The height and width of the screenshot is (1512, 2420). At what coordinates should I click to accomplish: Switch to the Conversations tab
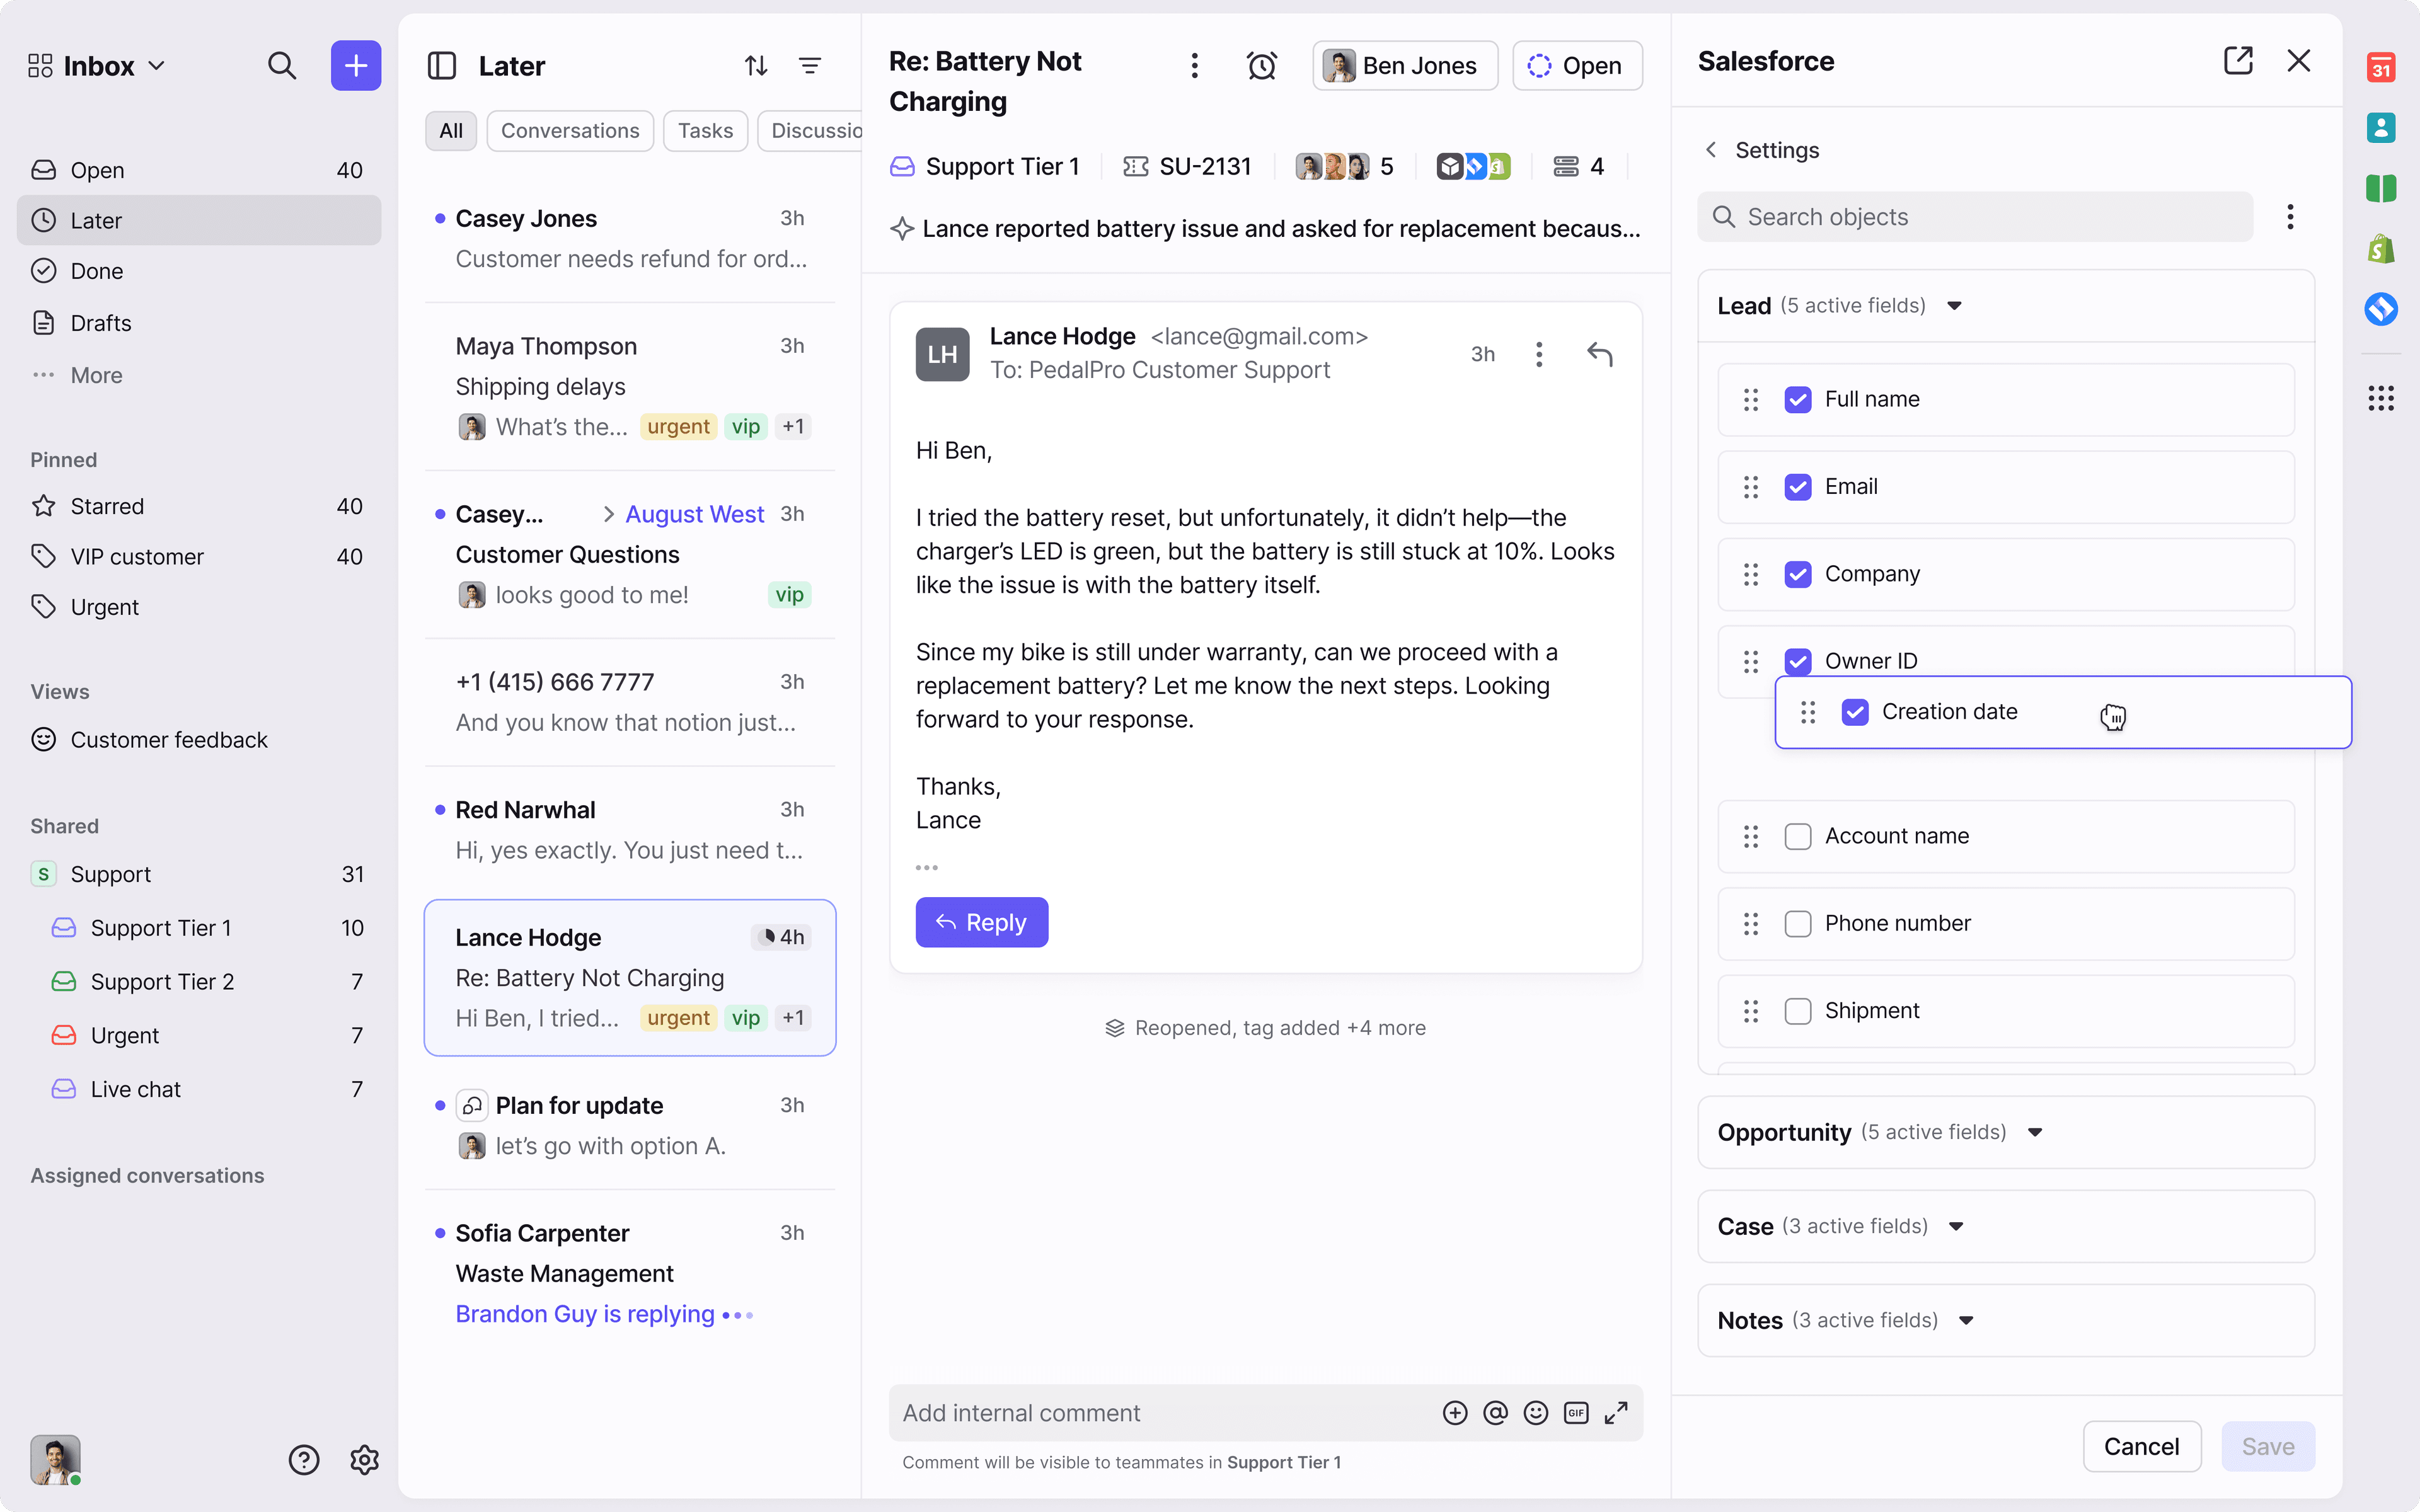click(570, 130)
